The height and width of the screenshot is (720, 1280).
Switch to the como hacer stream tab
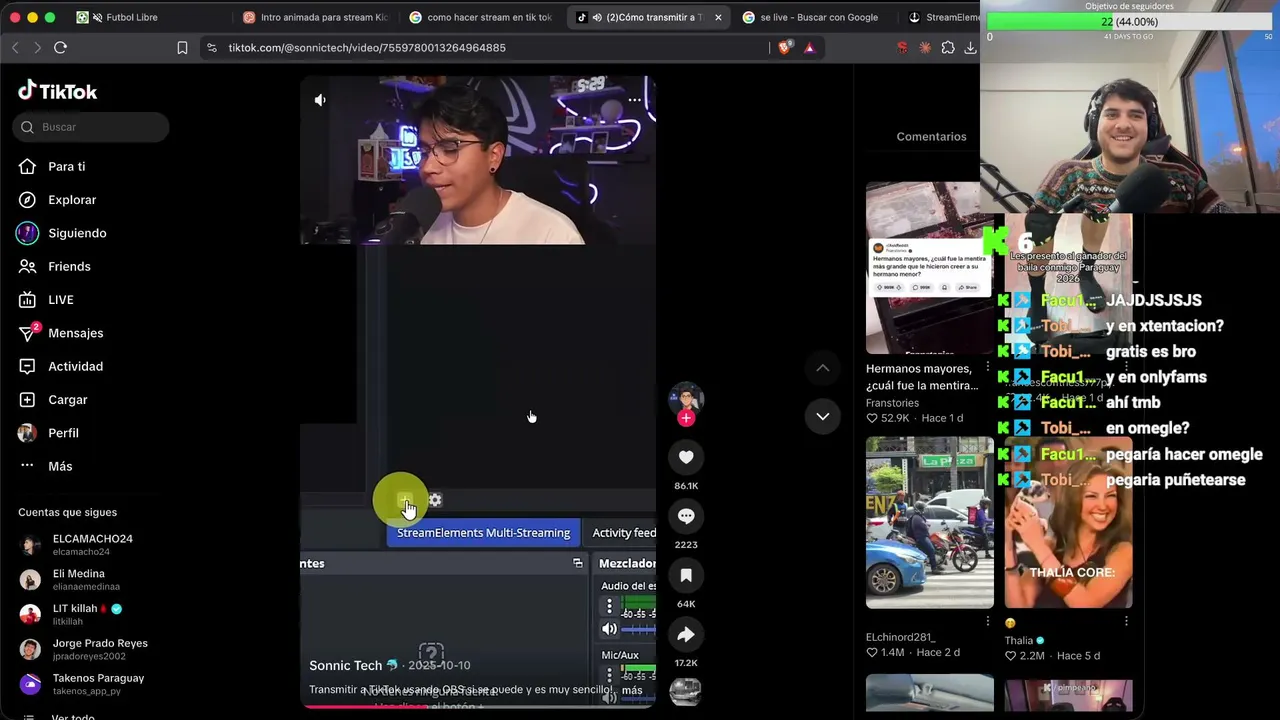pos(482,17)
